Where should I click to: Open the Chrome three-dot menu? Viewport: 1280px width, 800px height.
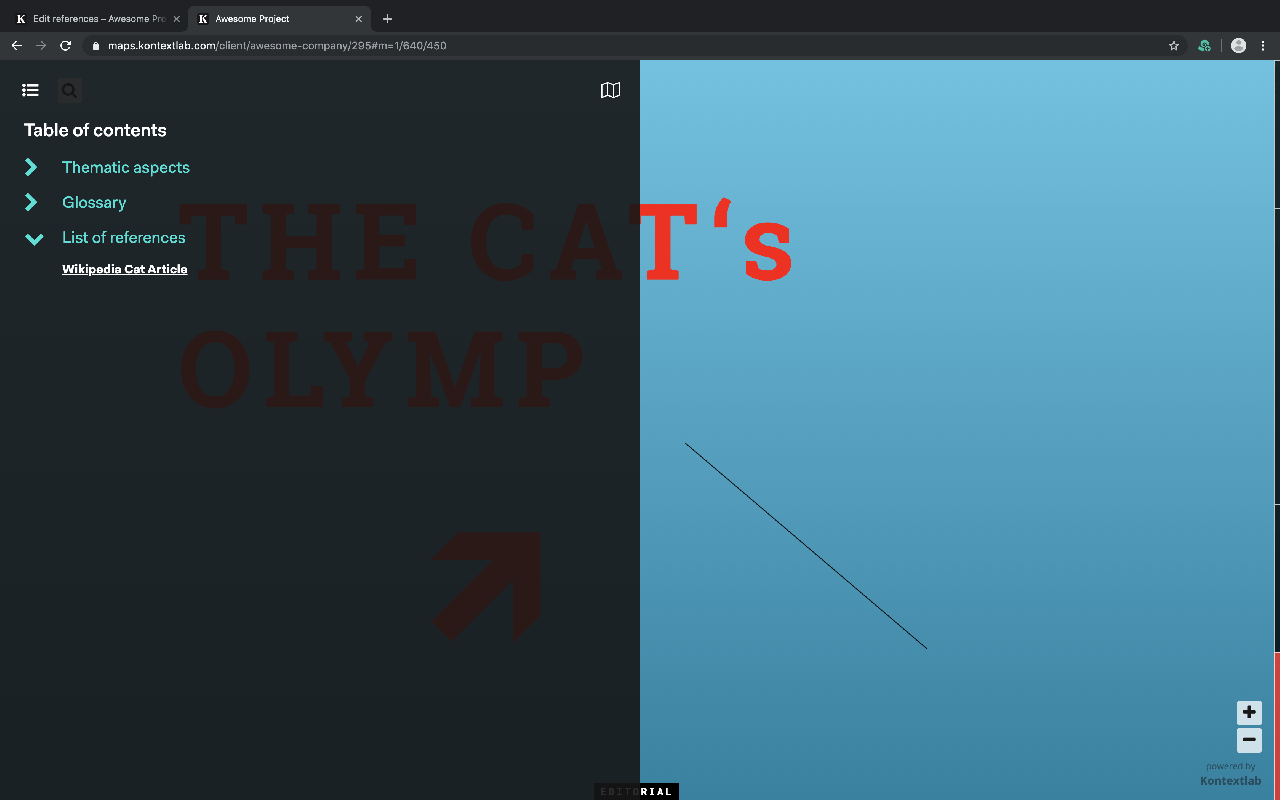click(x=1263, y=46)
